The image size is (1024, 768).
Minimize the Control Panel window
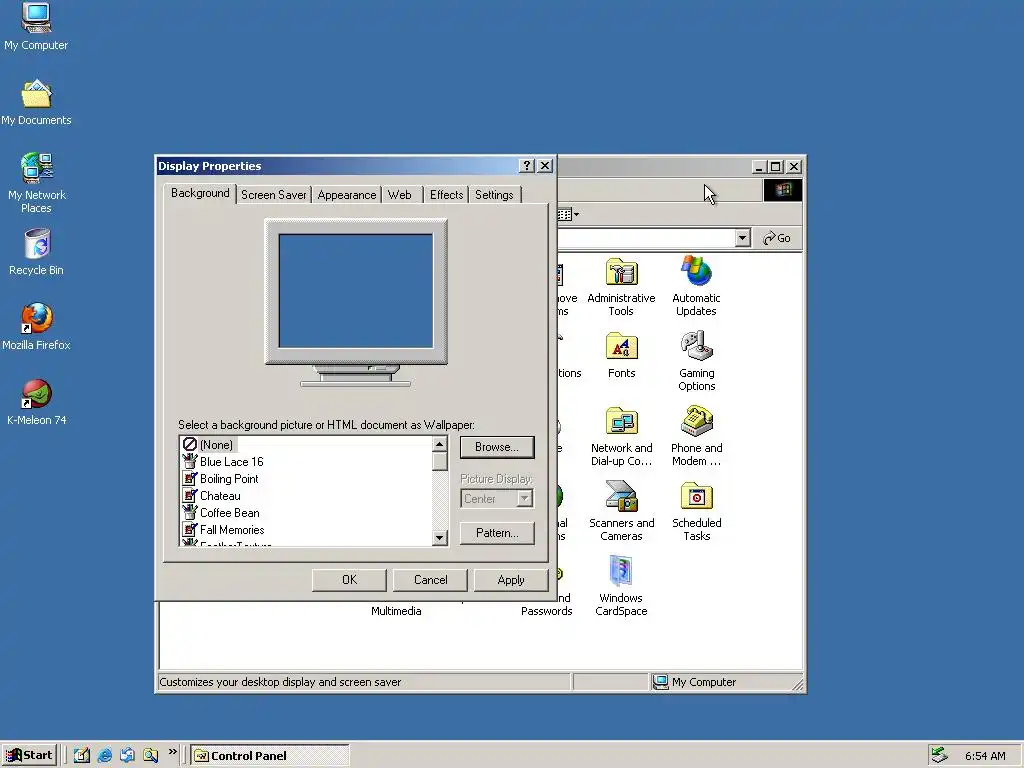[758, 167]
